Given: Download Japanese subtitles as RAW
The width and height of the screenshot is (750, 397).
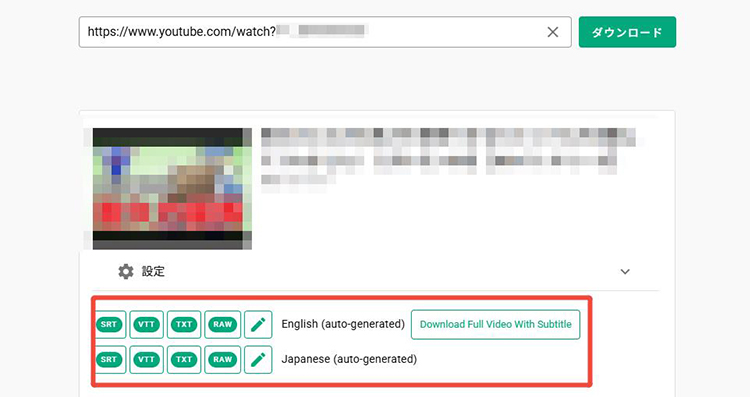Looking at the screenshot, I should [222, 359].
